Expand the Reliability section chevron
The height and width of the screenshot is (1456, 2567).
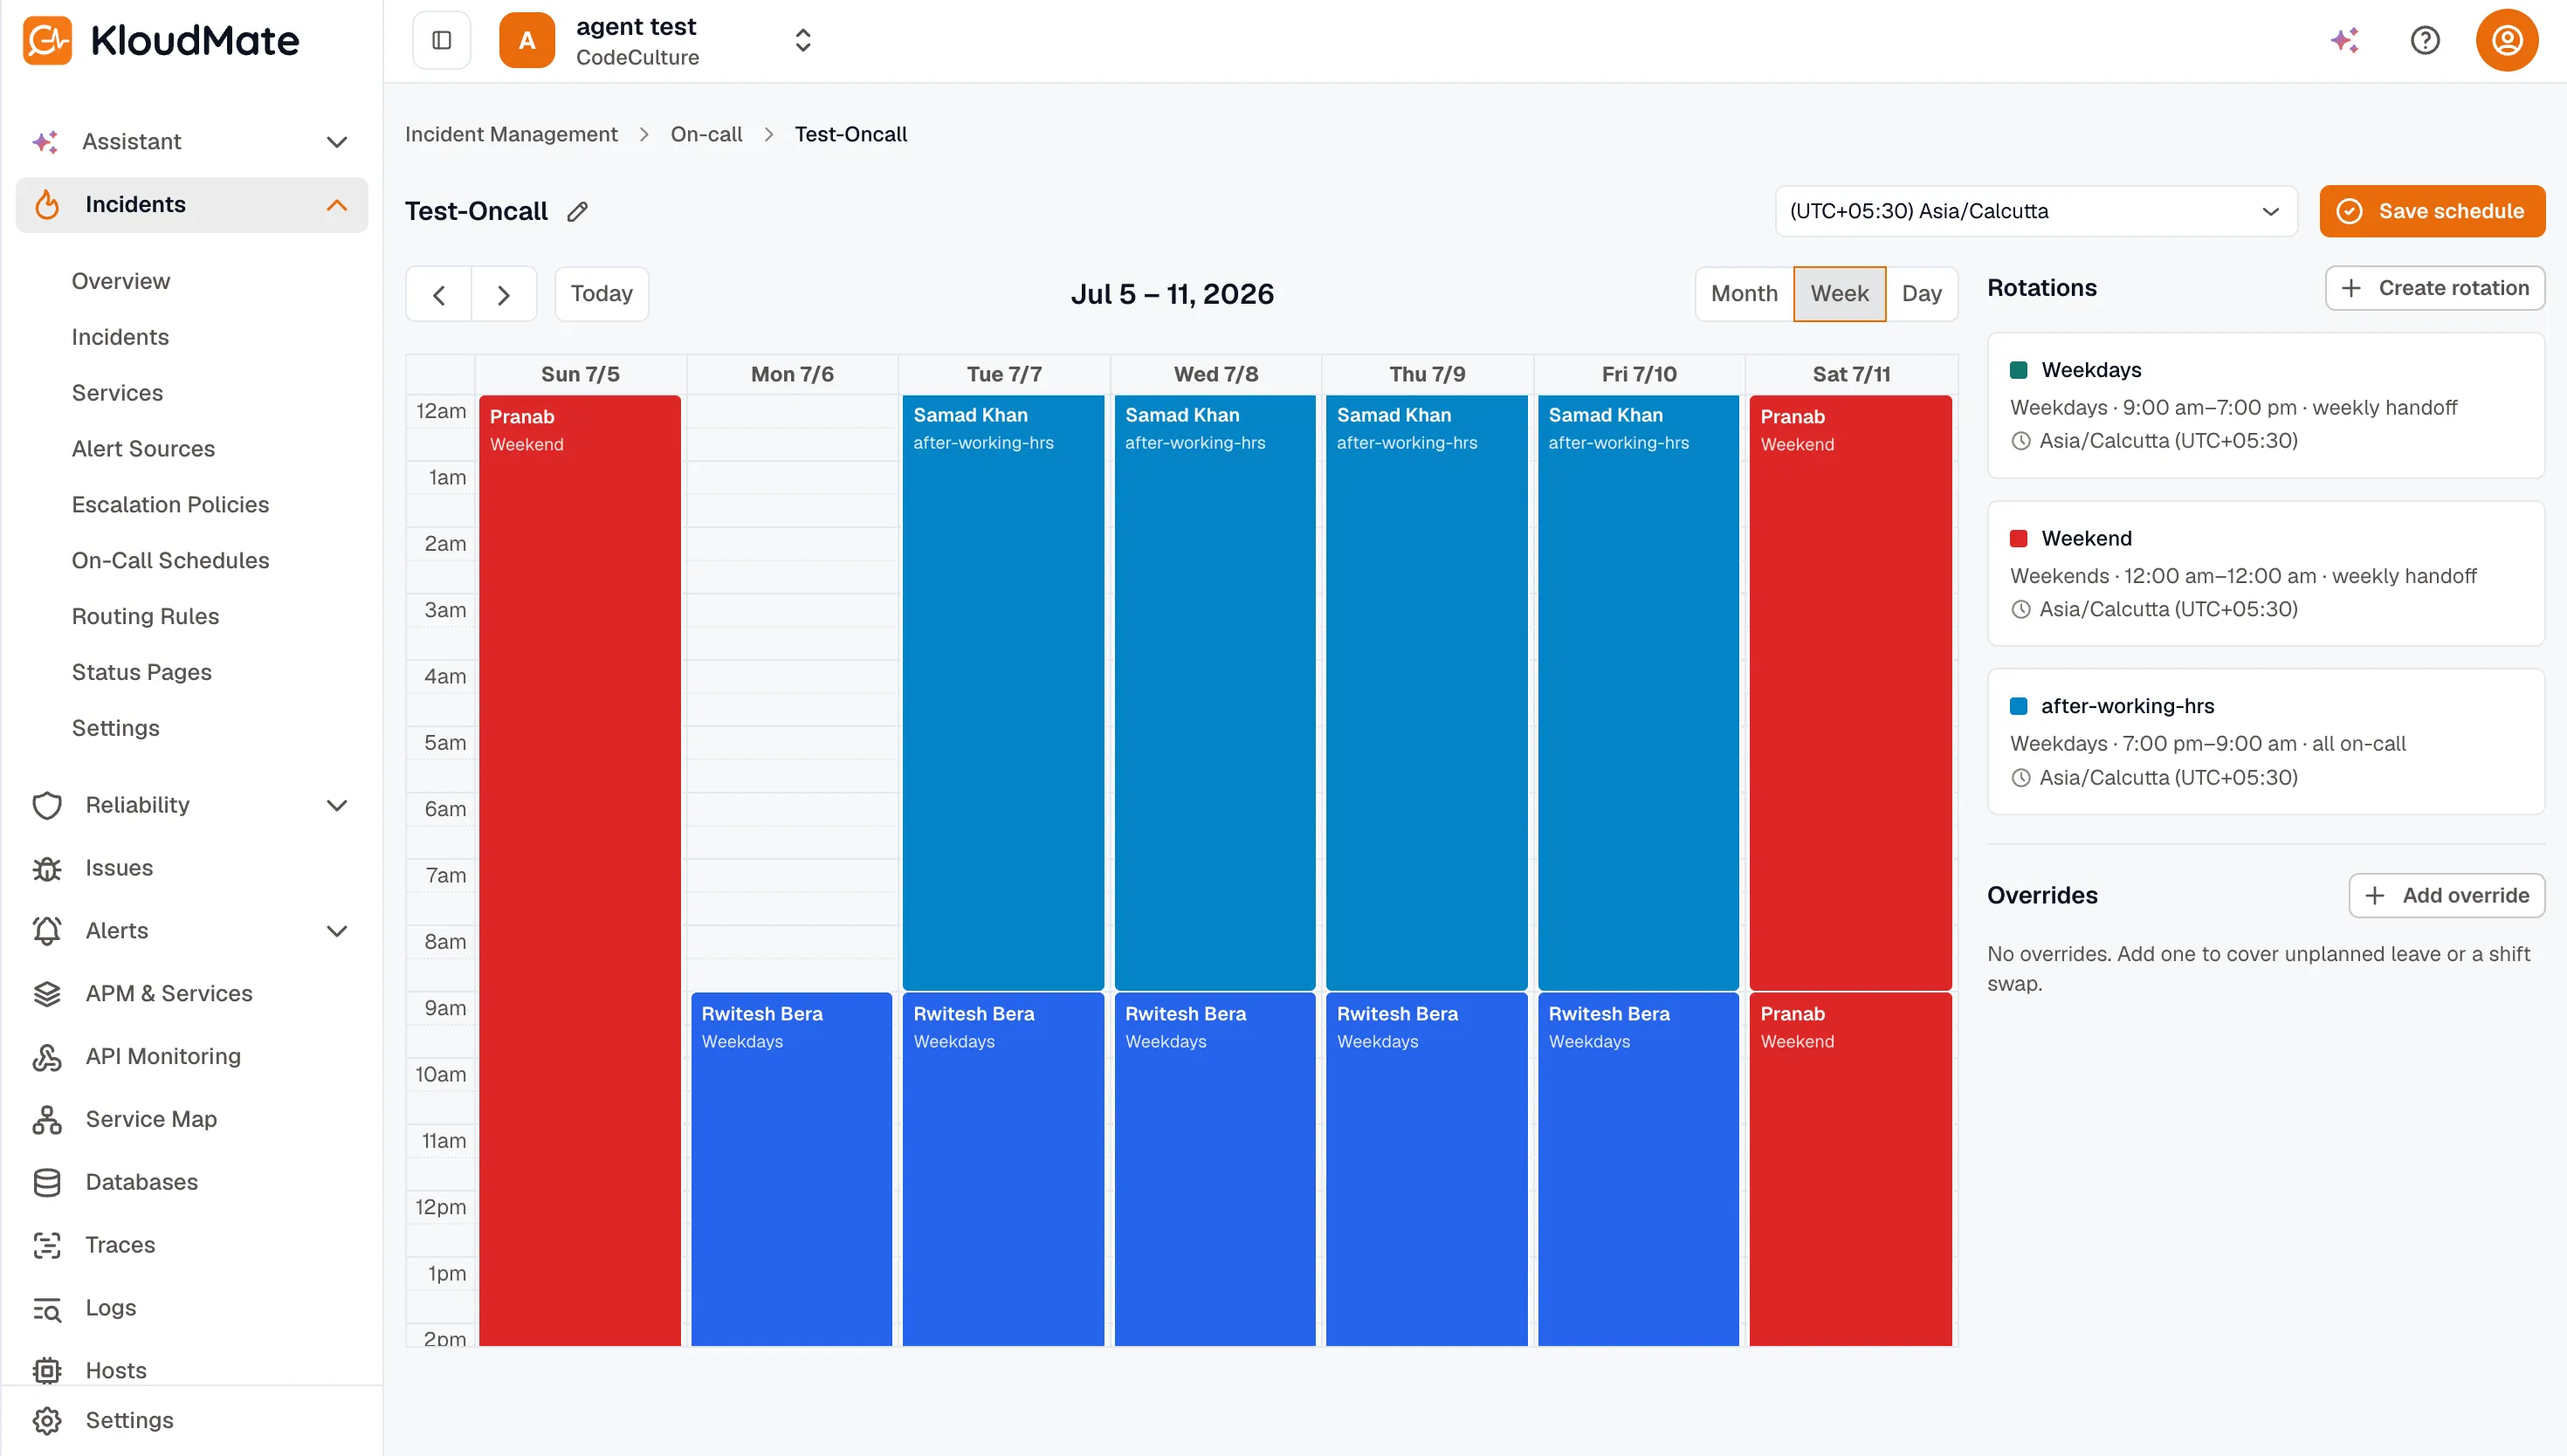pyautogui.click(x=337, y=805)
